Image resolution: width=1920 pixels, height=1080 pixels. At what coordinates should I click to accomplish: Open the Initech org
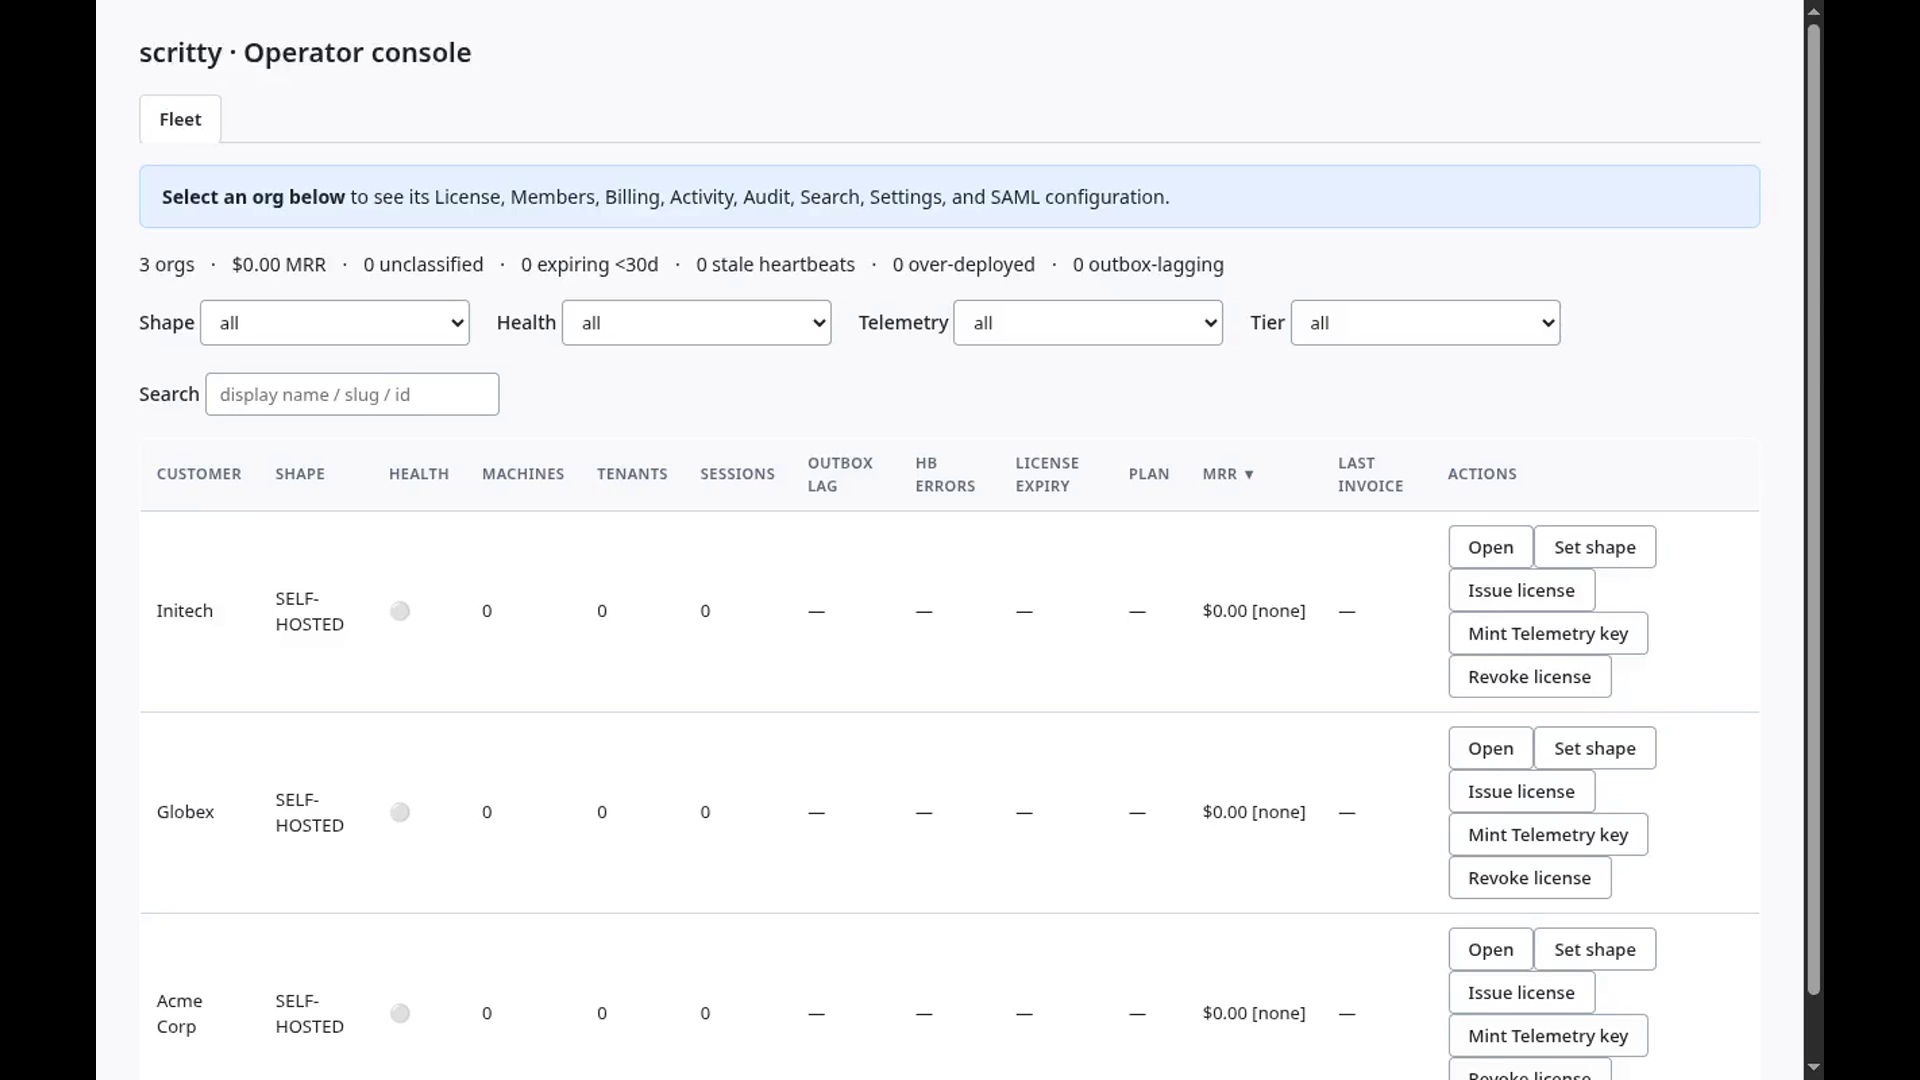click(1490, 547)
